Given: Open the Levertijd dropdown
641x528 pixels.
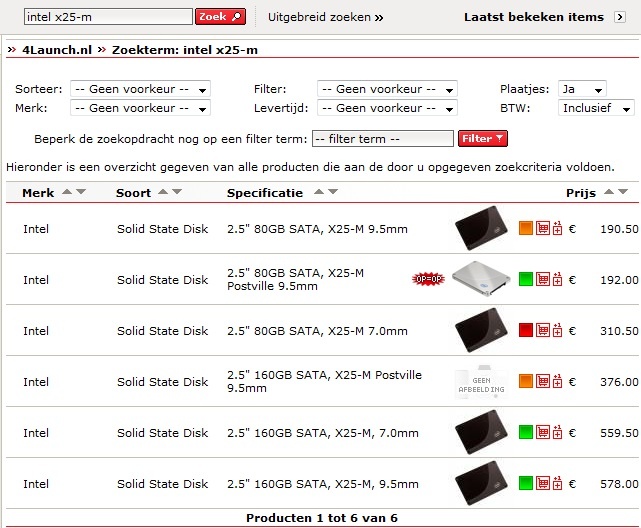Looking at the screenshot, I should [387, 108].
